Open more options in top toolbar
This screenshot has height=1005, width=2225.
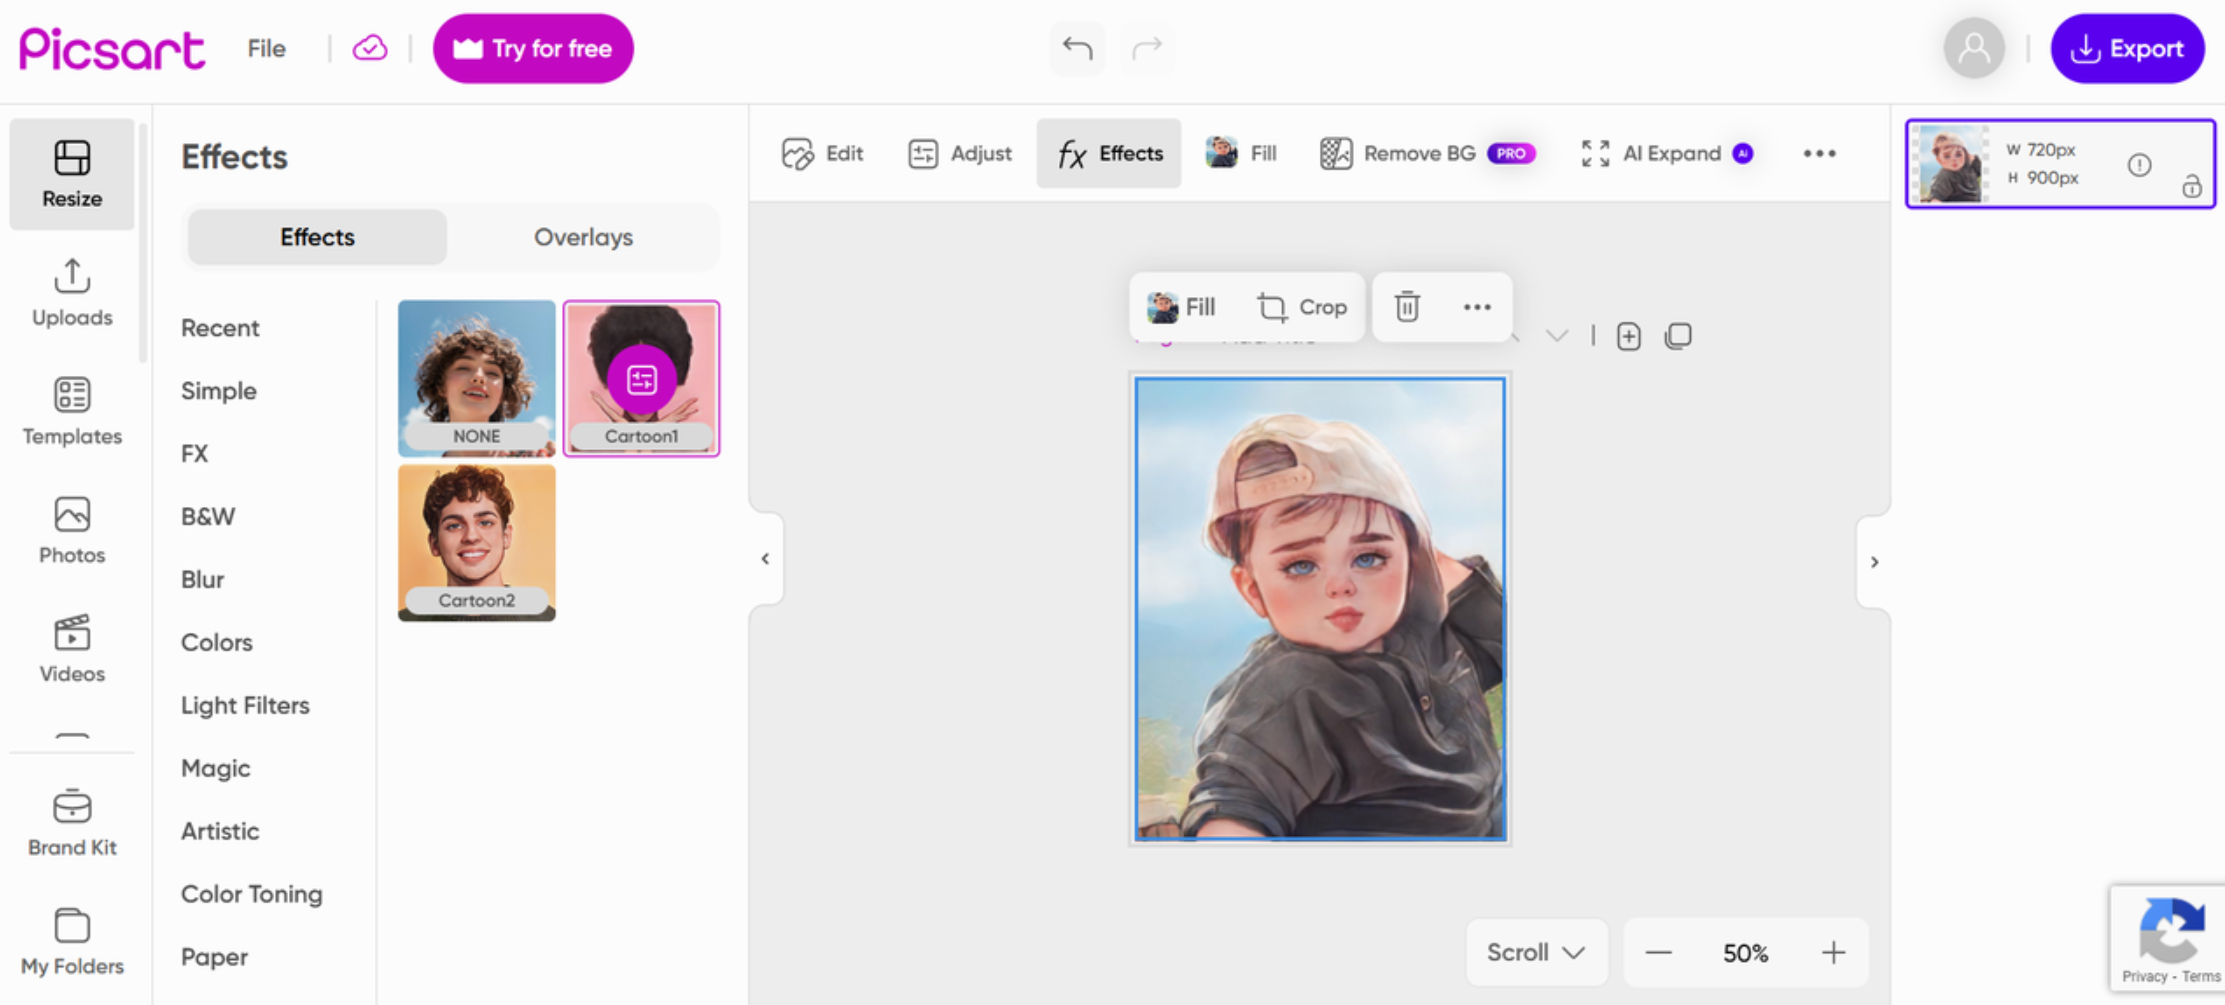[1820, 153]
